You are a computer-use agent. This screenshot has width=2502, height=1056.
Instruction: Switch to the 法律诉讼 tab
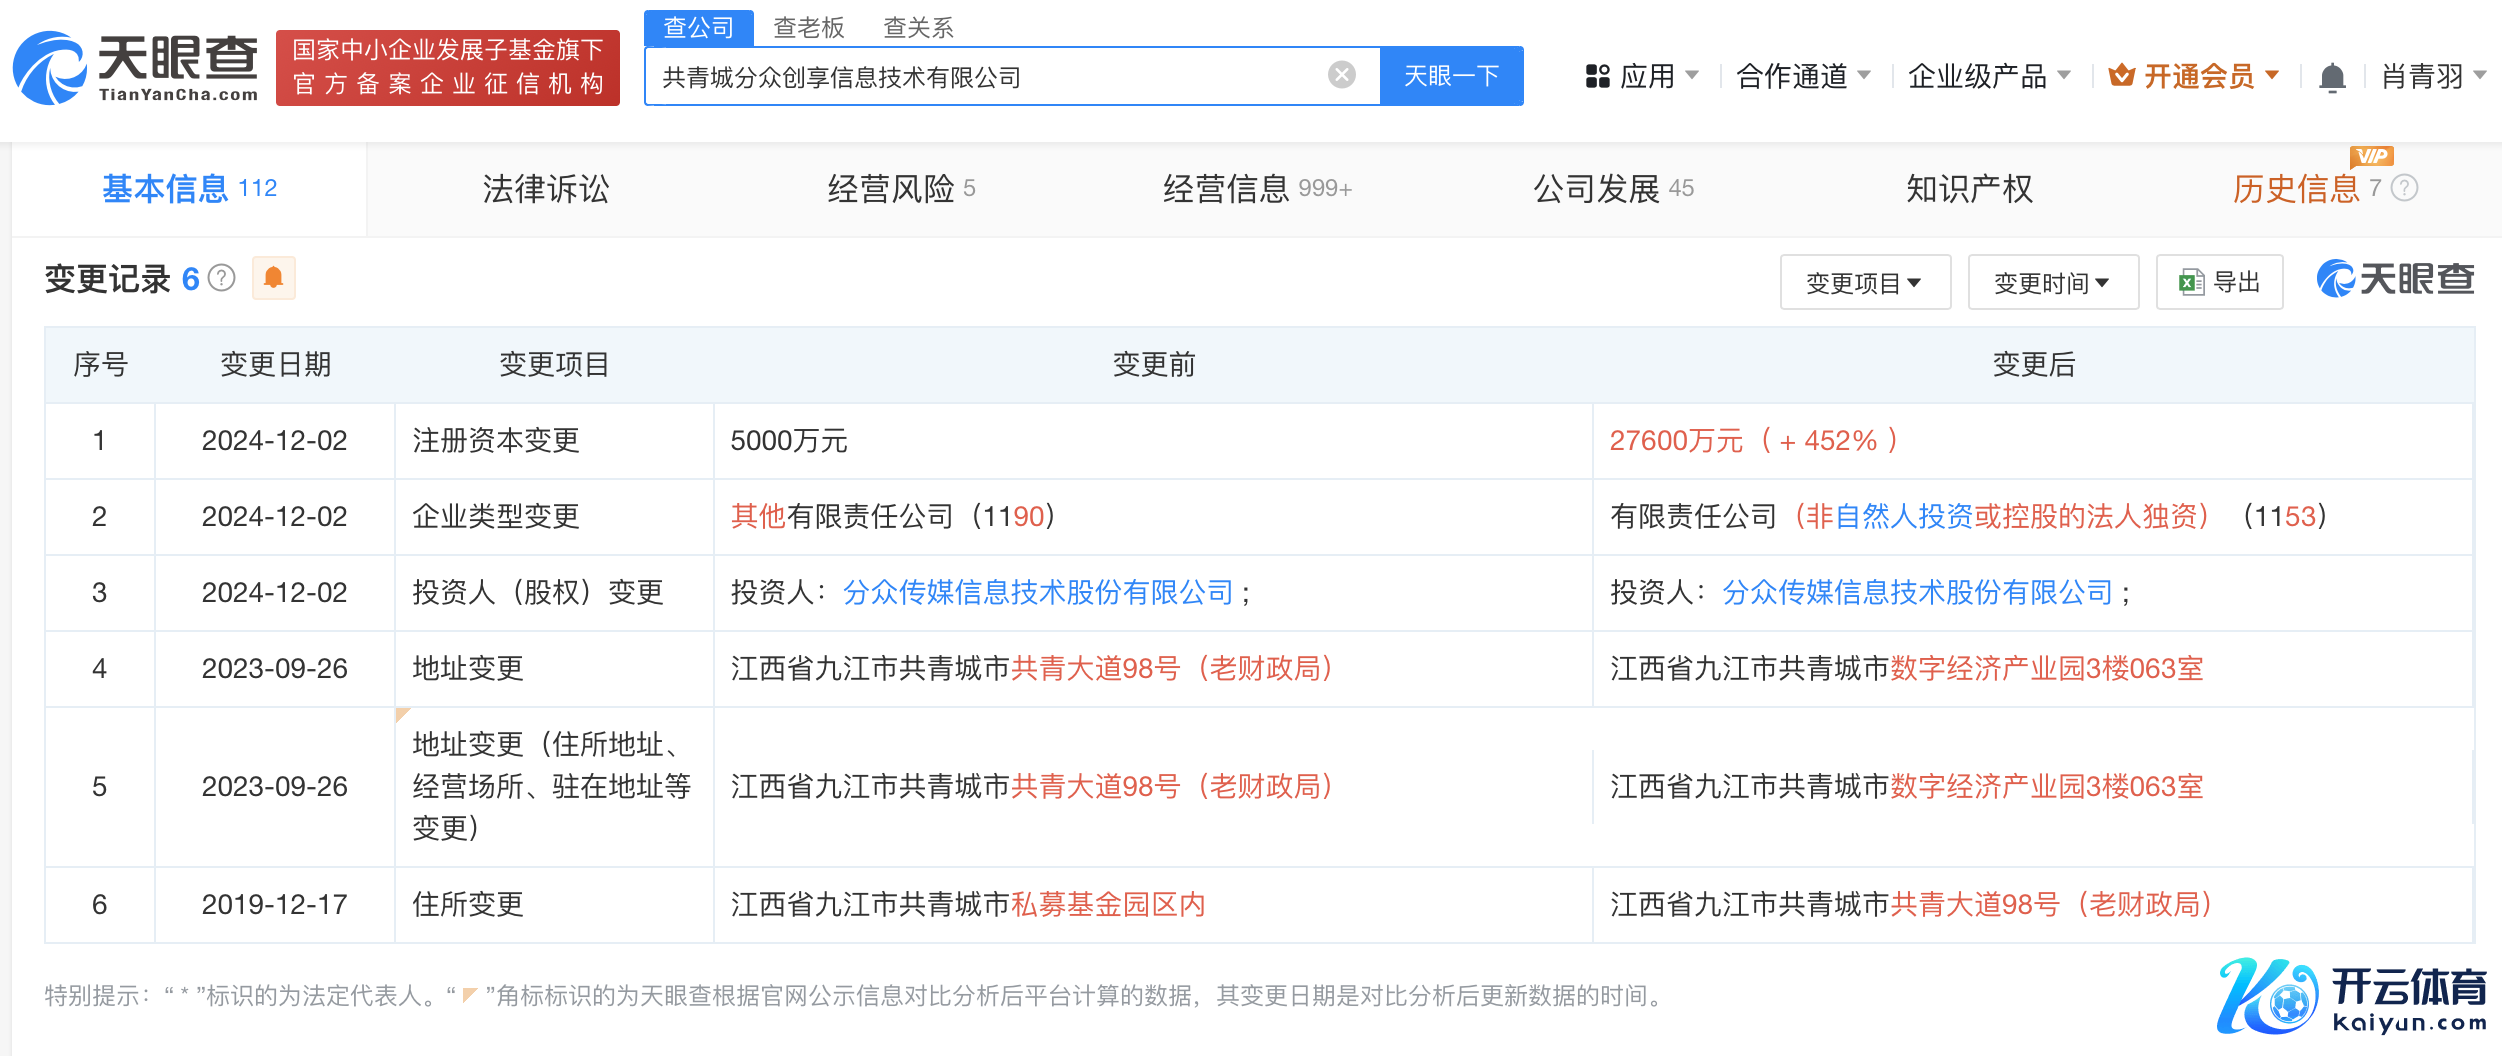click(x=545, y=189)
